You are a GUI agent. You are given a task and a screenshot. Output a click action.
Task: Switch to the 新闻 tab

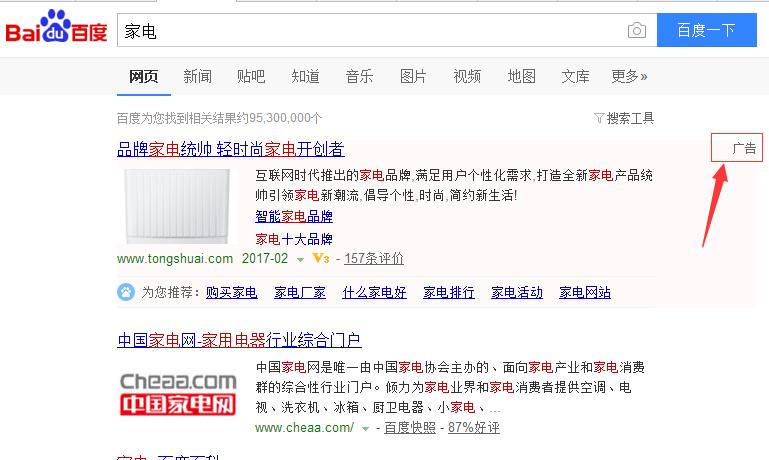tap(197, 76)
